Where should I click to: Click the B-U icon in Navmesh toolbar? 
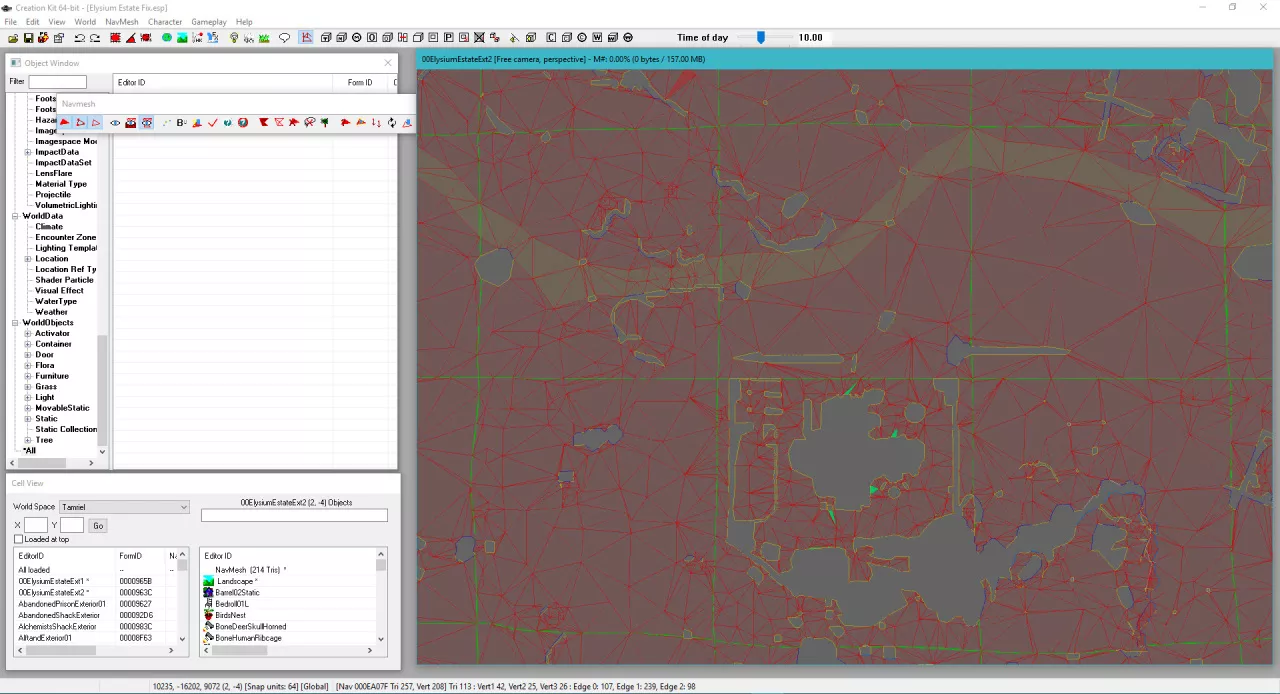[x=181, y=122]
